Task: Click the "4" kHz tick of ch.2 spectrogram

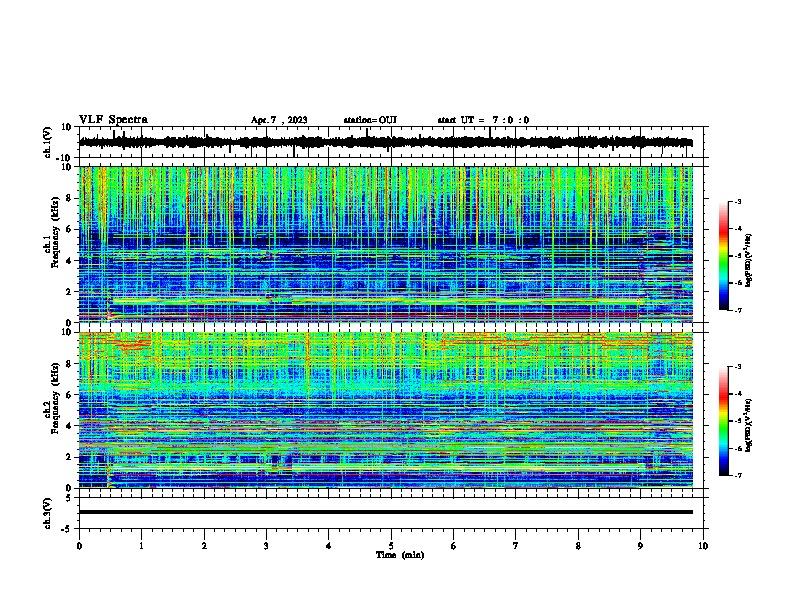Action: 69,426
